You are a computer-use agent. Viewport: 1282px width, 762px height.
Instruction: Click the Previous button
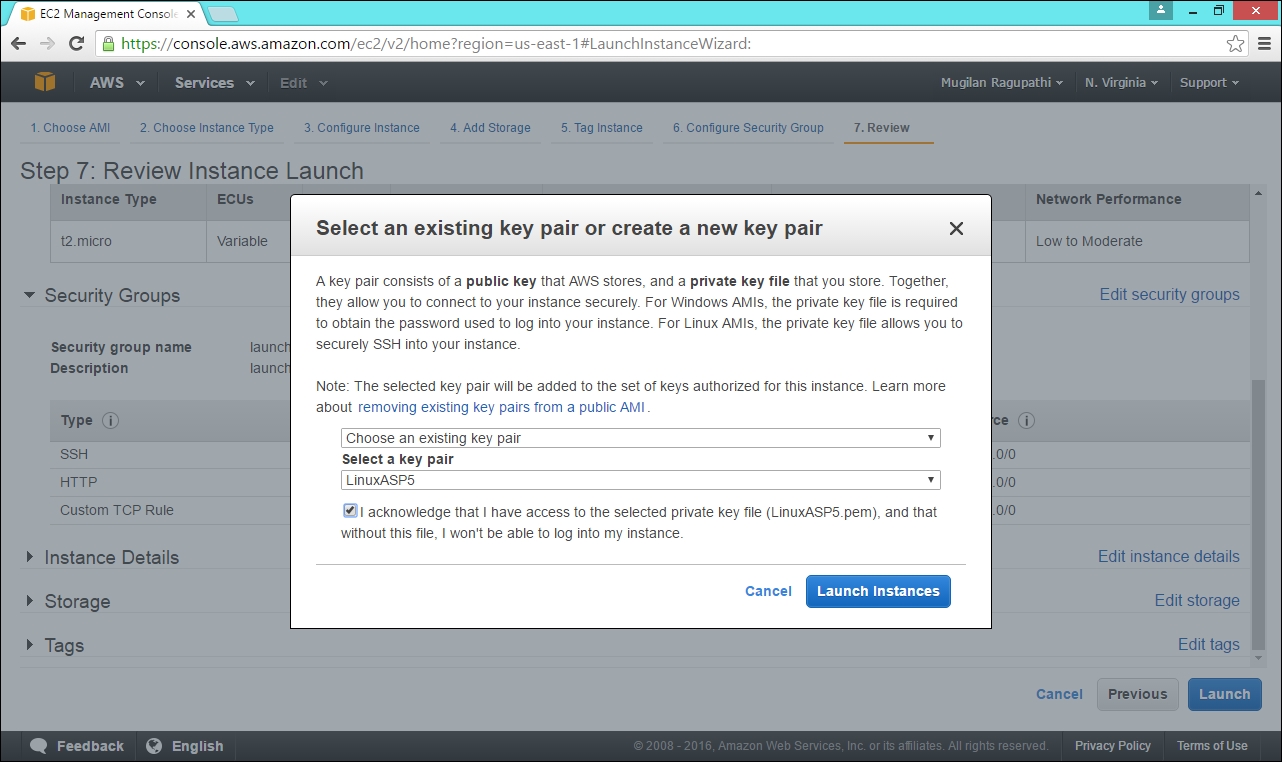[x=1138, y=694]
